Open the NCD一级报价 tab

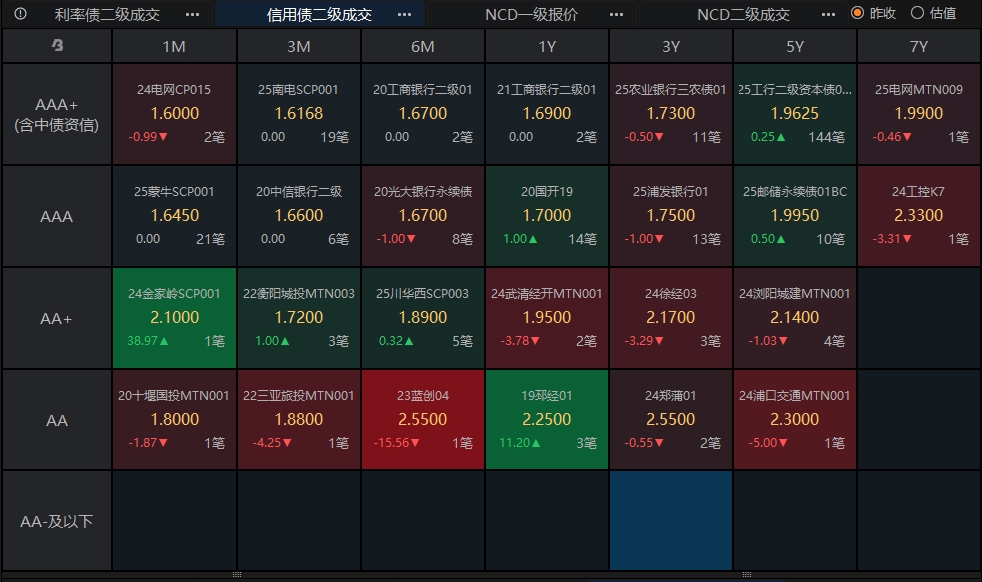531,14
